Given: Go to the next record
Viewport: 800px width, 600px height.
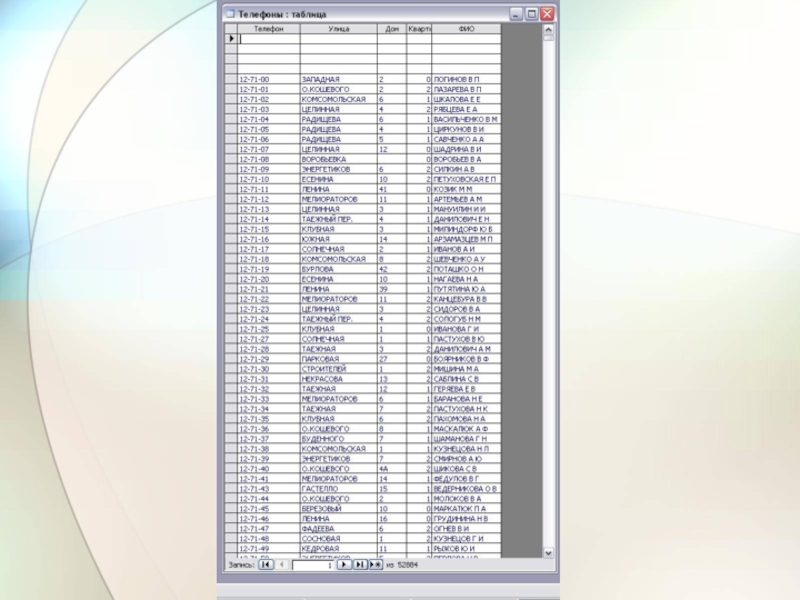Looking at the screenshot, I should (342, 564).
